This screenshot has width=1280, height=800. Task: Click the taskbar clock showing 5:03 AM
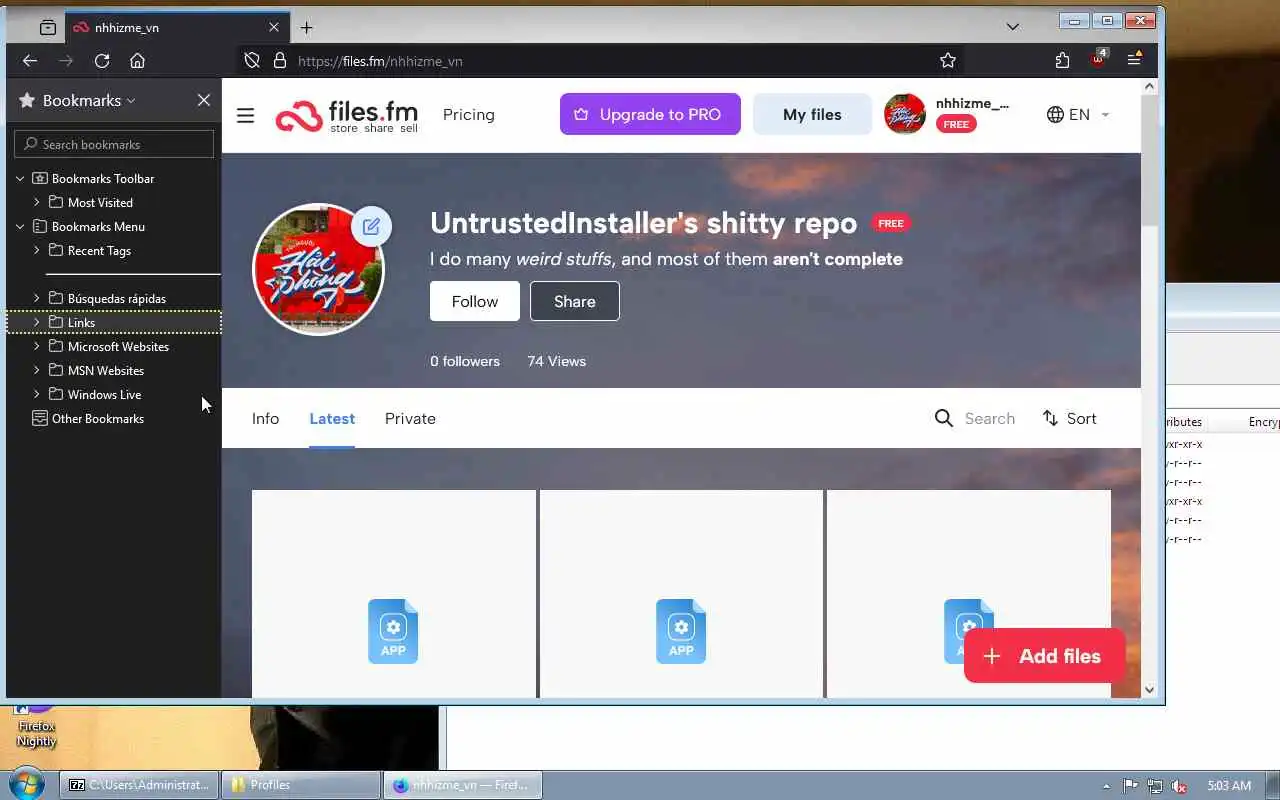point(1229,786)
